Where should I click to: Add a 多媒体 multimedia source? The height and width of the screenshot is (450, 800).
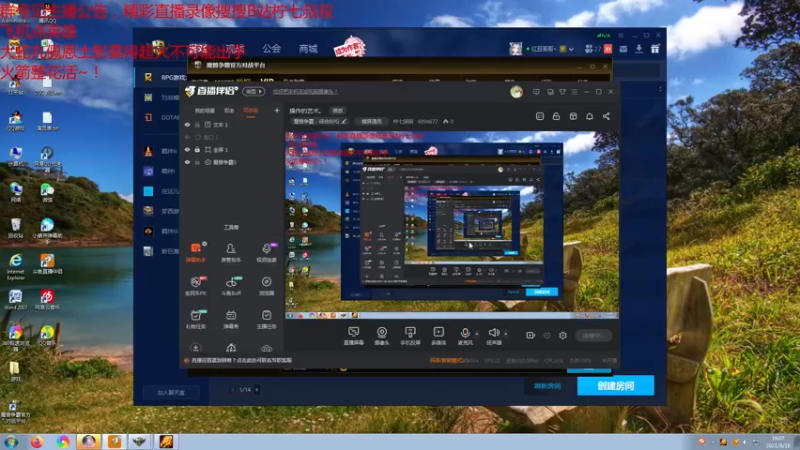pyautogui.click(x=439, y=336)
